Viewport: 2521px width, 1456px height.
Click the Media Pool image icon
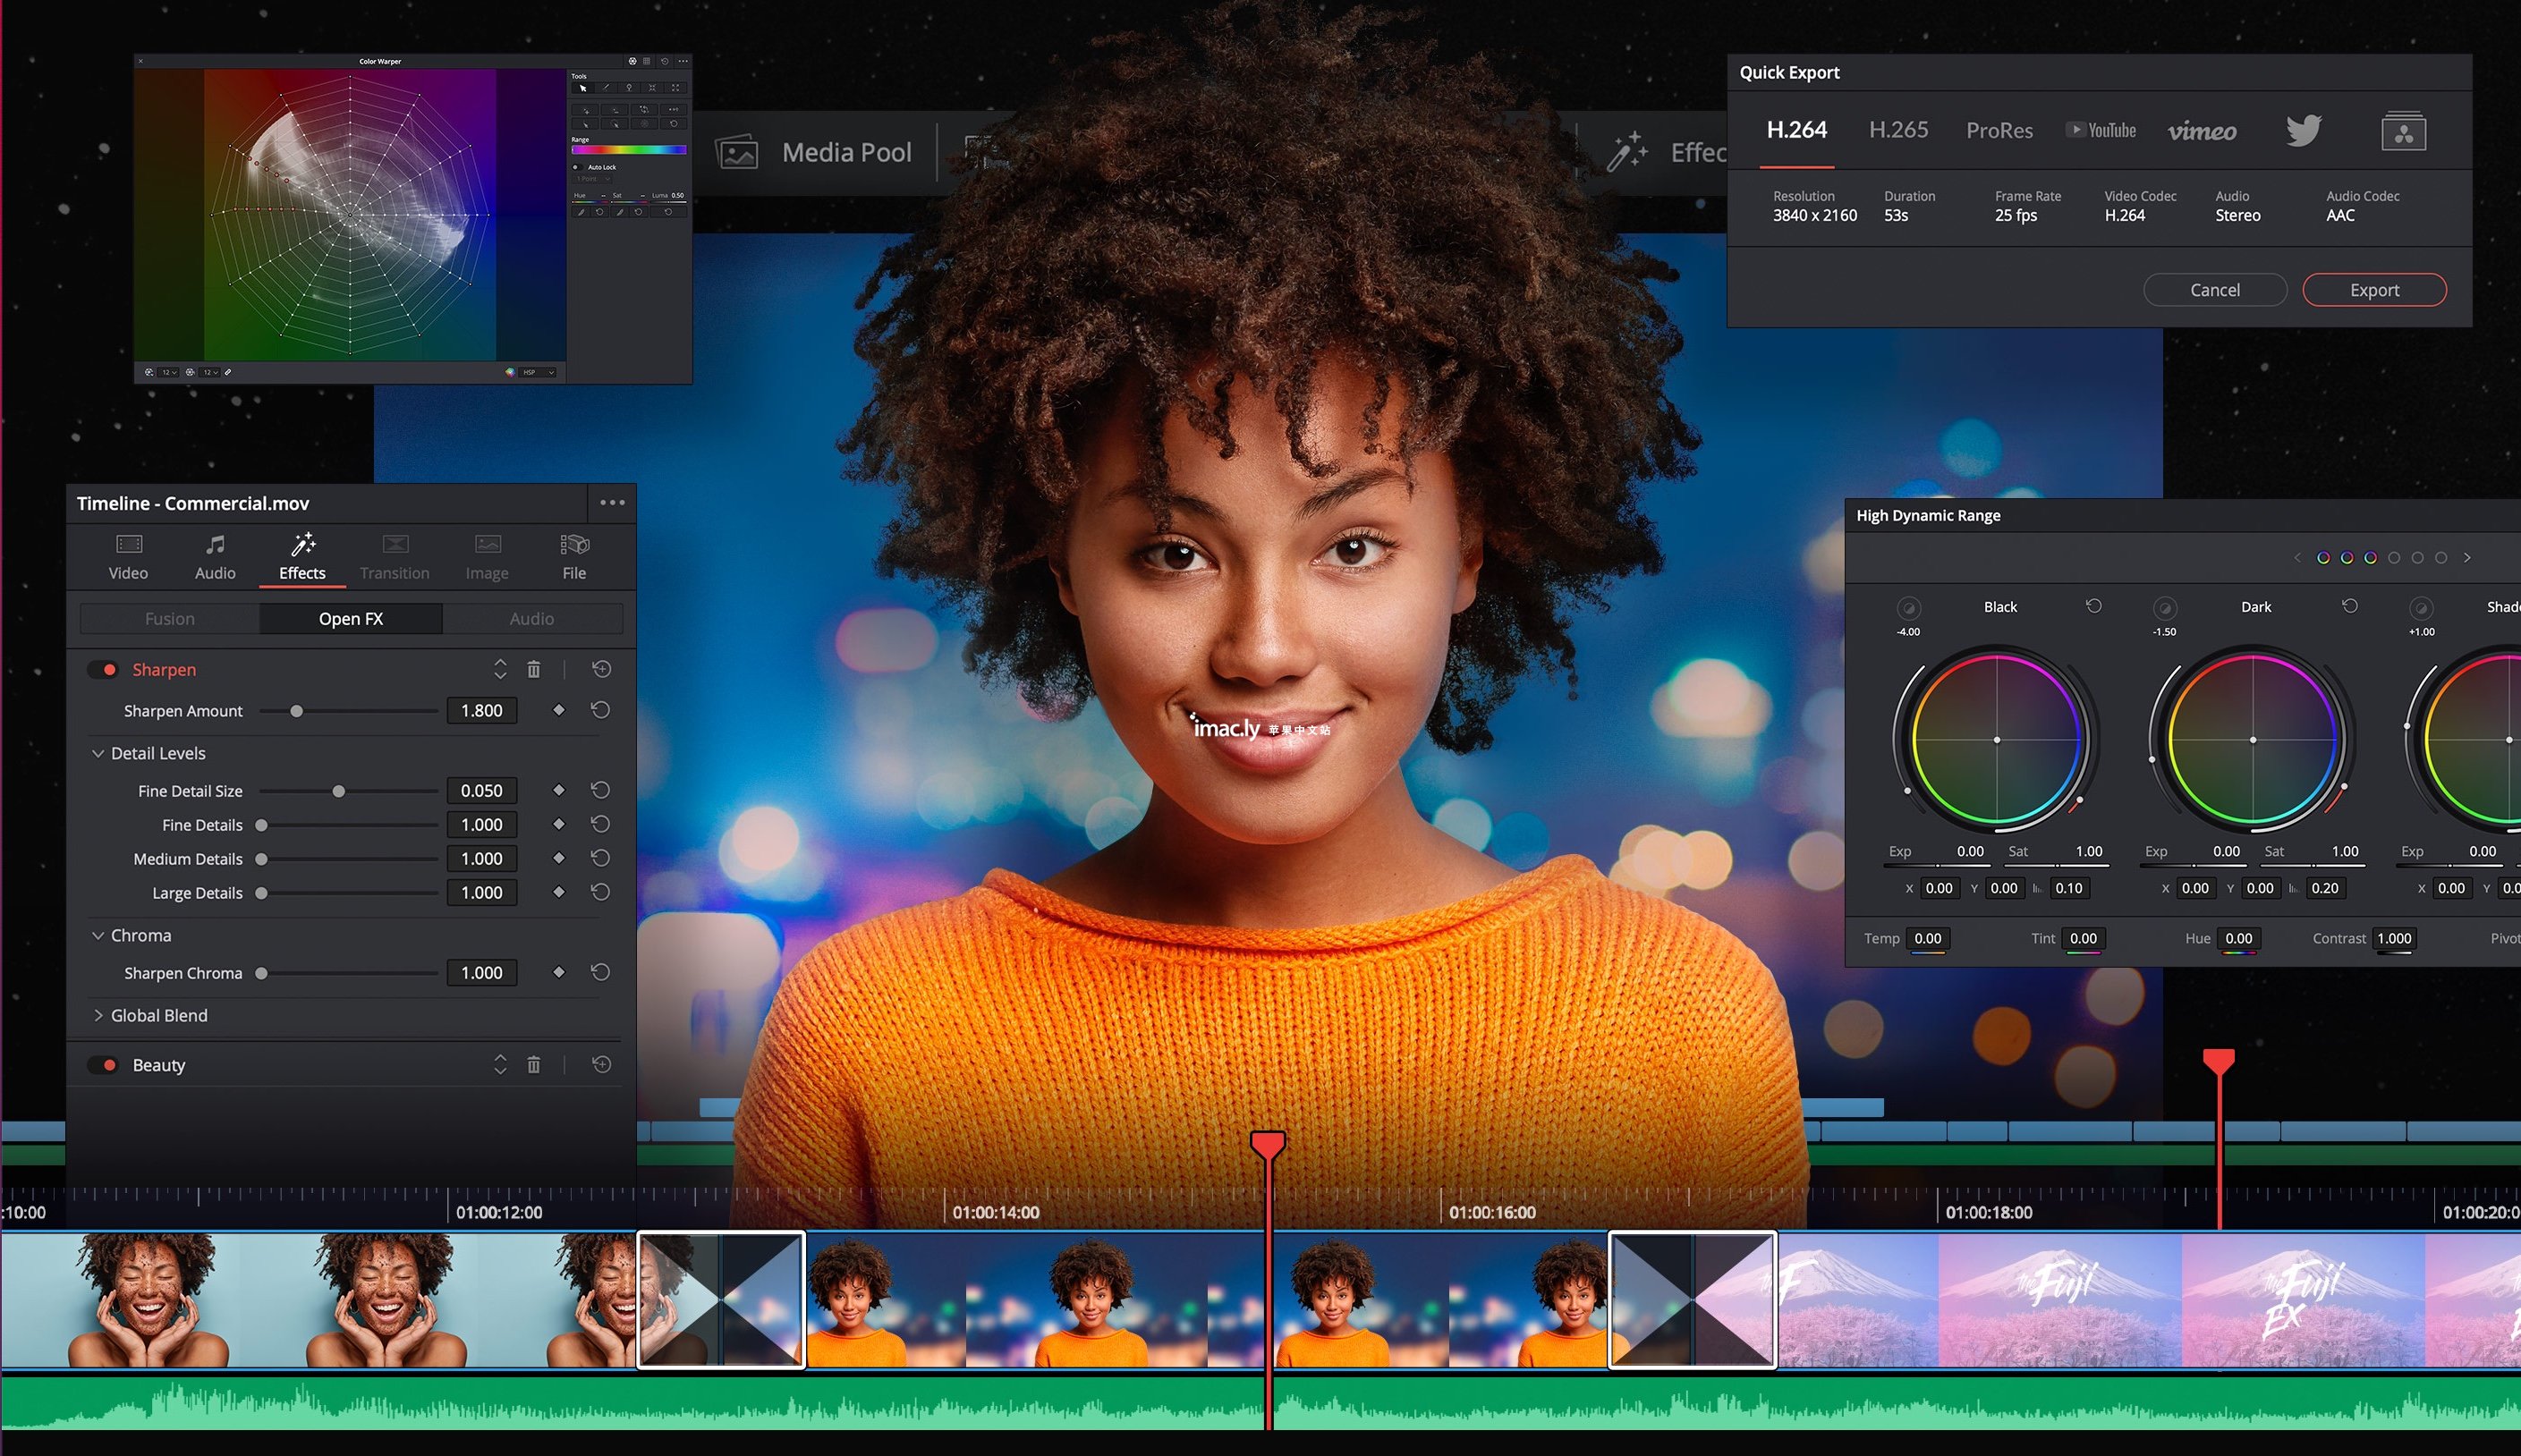737,152
